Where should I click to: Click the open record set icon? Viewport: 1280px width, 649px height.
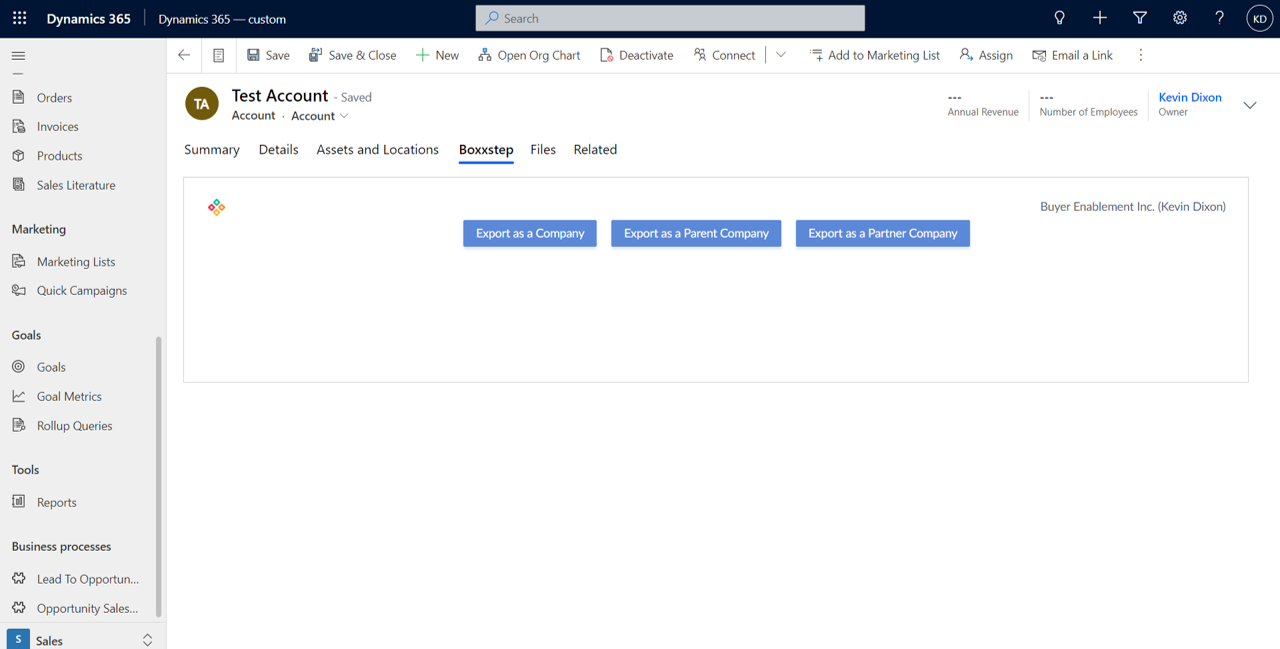click(218, 55)
